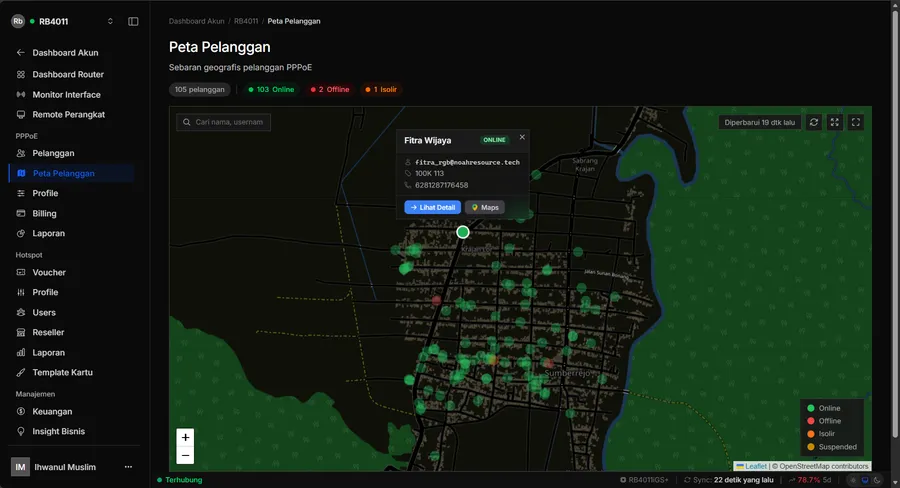This screenshot has width=900, height=488.
Task: Open PPPoE Profile page
Action: 72,193
